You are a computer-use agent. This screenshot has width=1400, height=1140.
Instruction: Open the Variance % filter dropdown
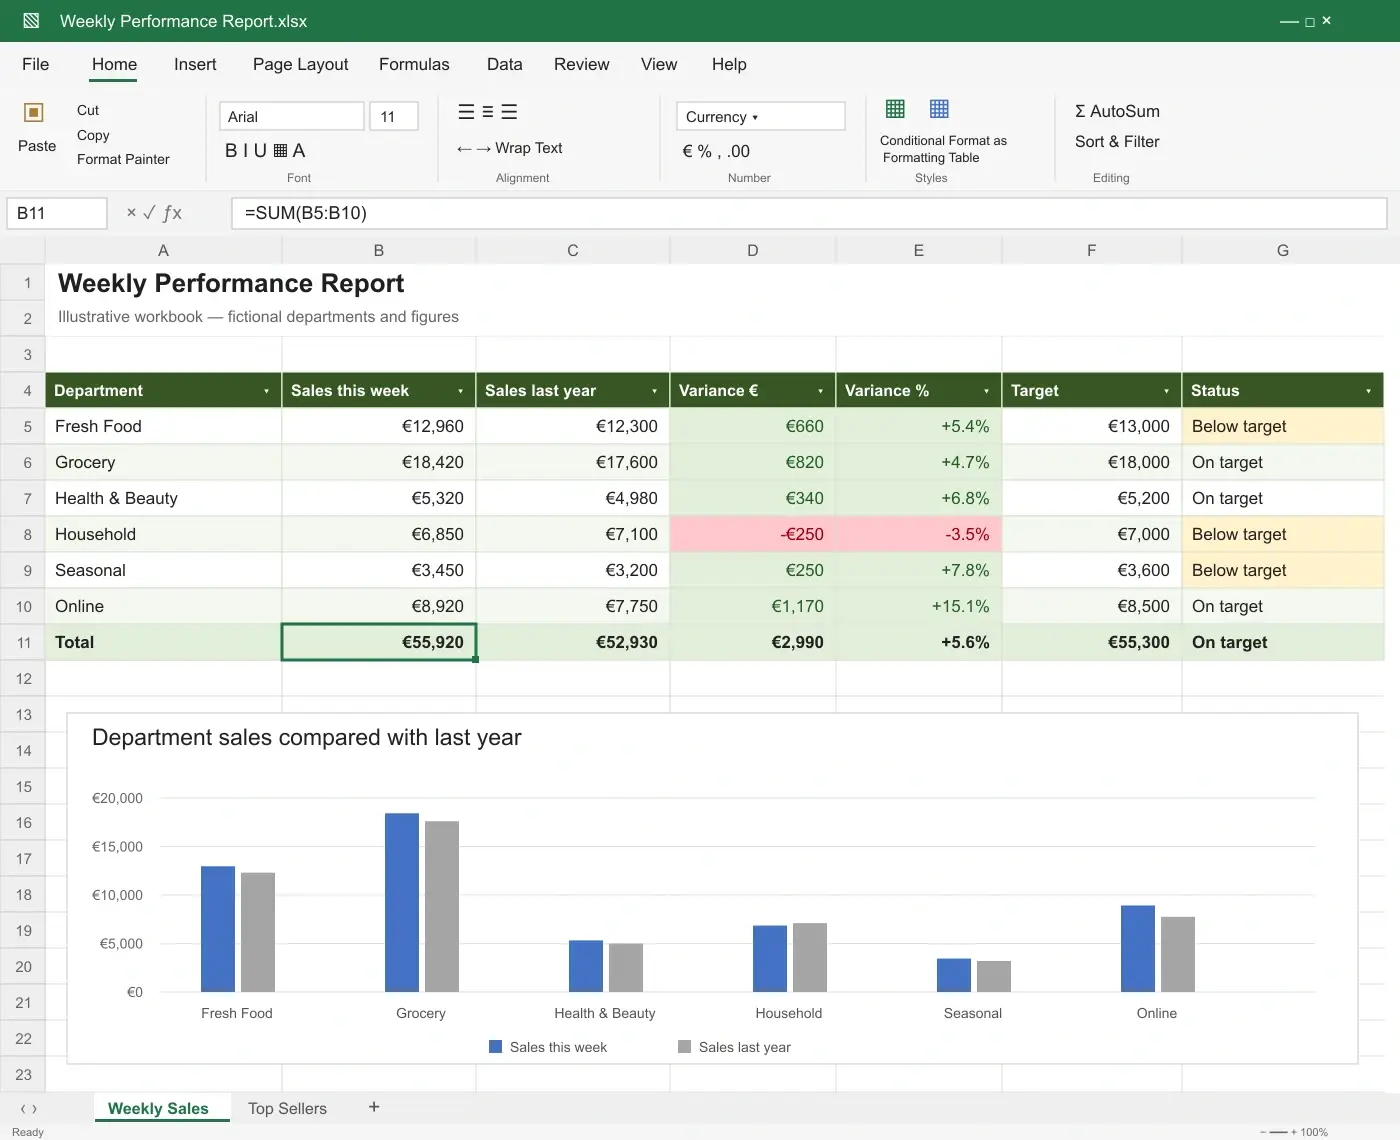(x=986, y=391)
